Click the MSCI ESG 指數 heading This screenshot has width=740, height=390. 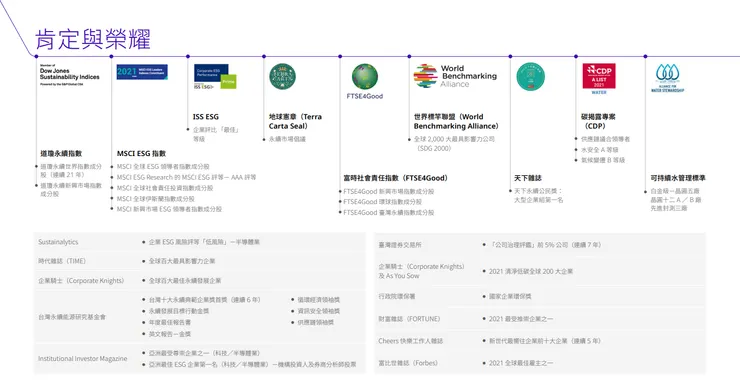pos(141,153)
